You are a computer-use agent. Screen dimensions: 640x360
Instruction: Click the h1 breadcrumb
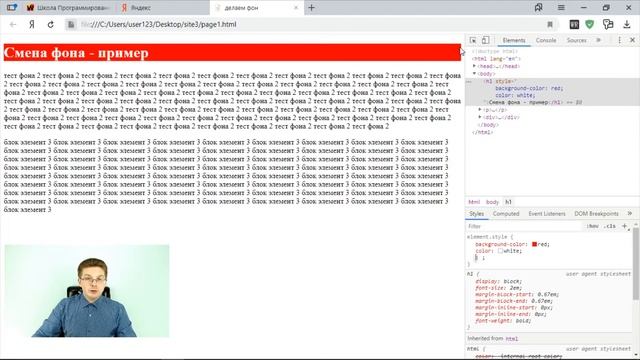coord(508,202)
